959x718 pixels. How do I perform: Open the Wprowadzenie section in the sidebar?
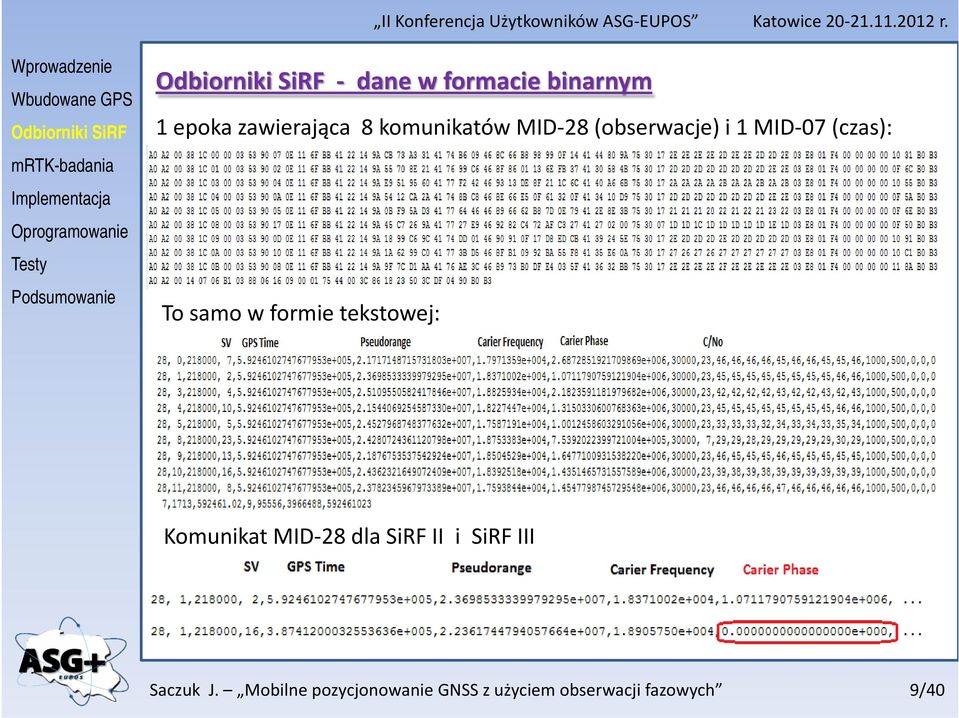61,66
